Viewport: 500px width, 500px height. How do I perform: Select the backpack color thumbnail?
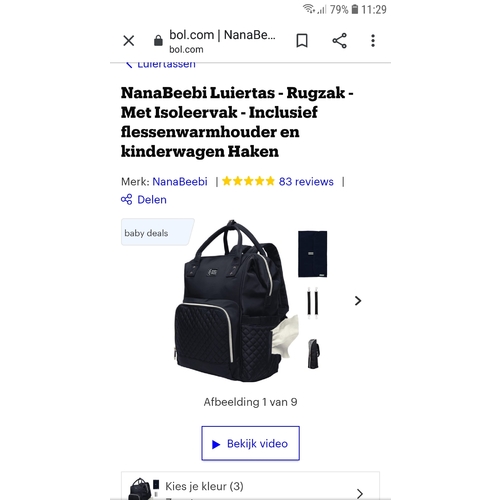143,489
